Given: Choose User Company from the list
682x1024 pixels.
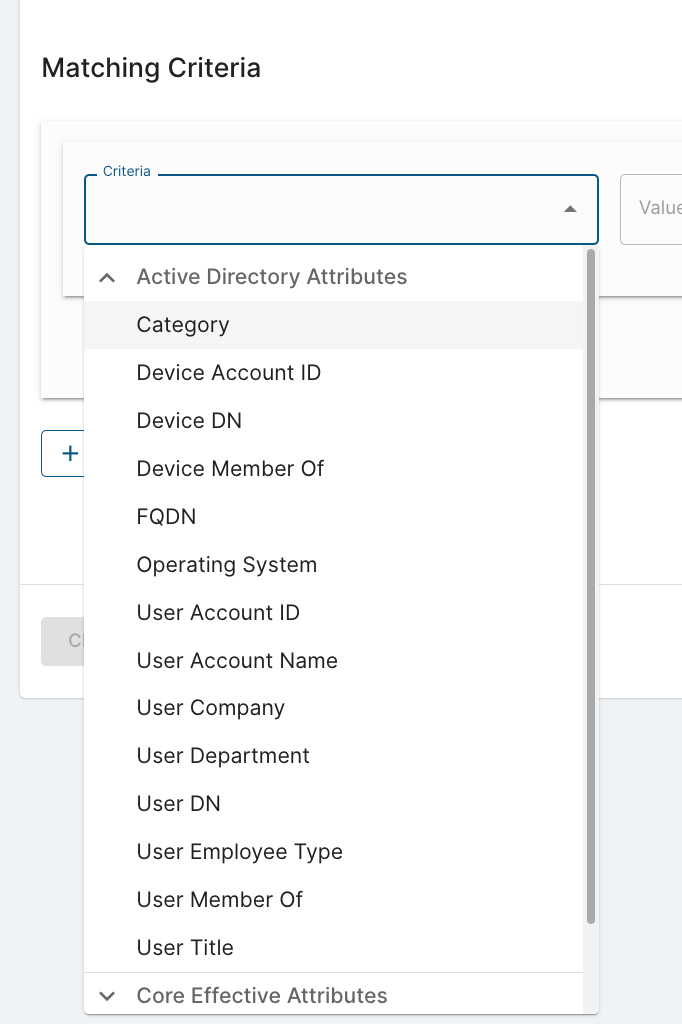Looking at the screenshot, I should [x=211, y=708].
